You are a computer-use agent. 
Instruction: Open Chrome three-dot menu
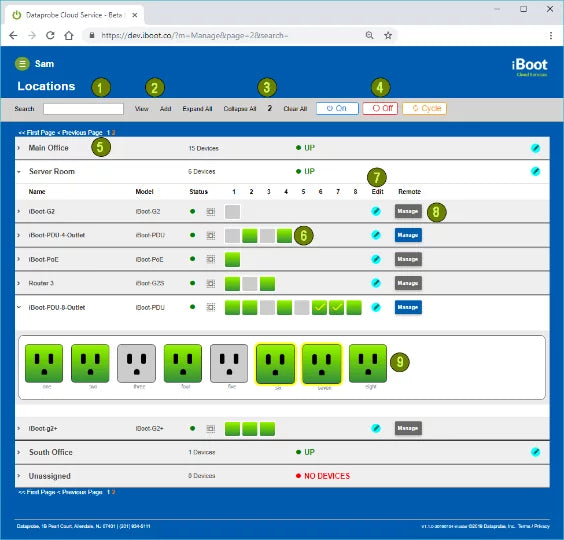[551, 35]
